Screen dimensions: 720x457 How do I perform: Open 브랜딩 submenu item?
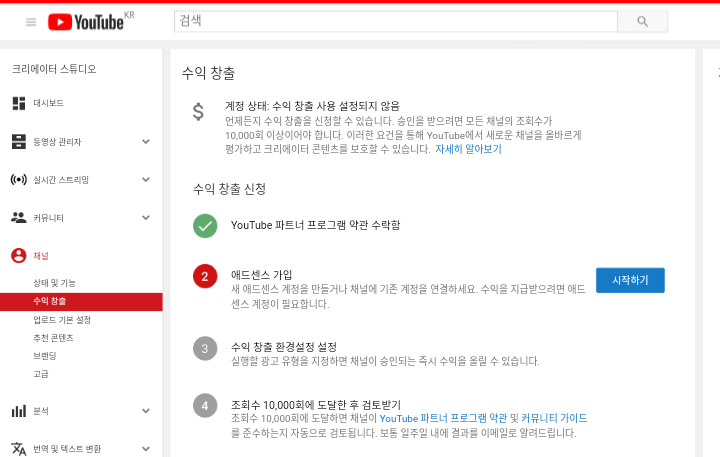click(x=45, y=356)
